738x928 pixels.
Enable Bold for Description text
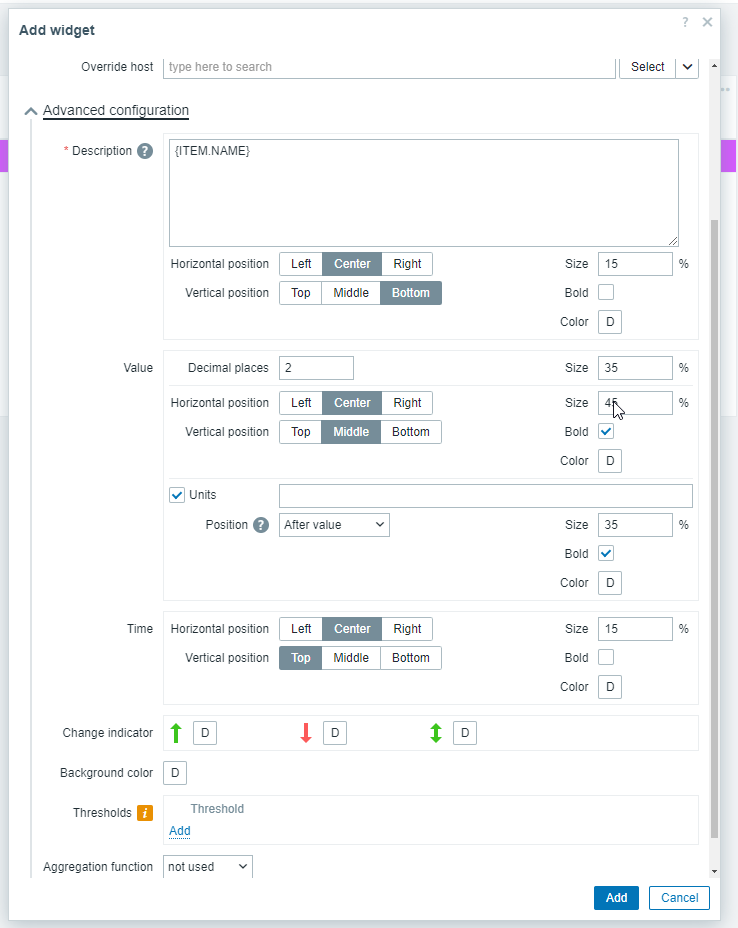[606, 292]
